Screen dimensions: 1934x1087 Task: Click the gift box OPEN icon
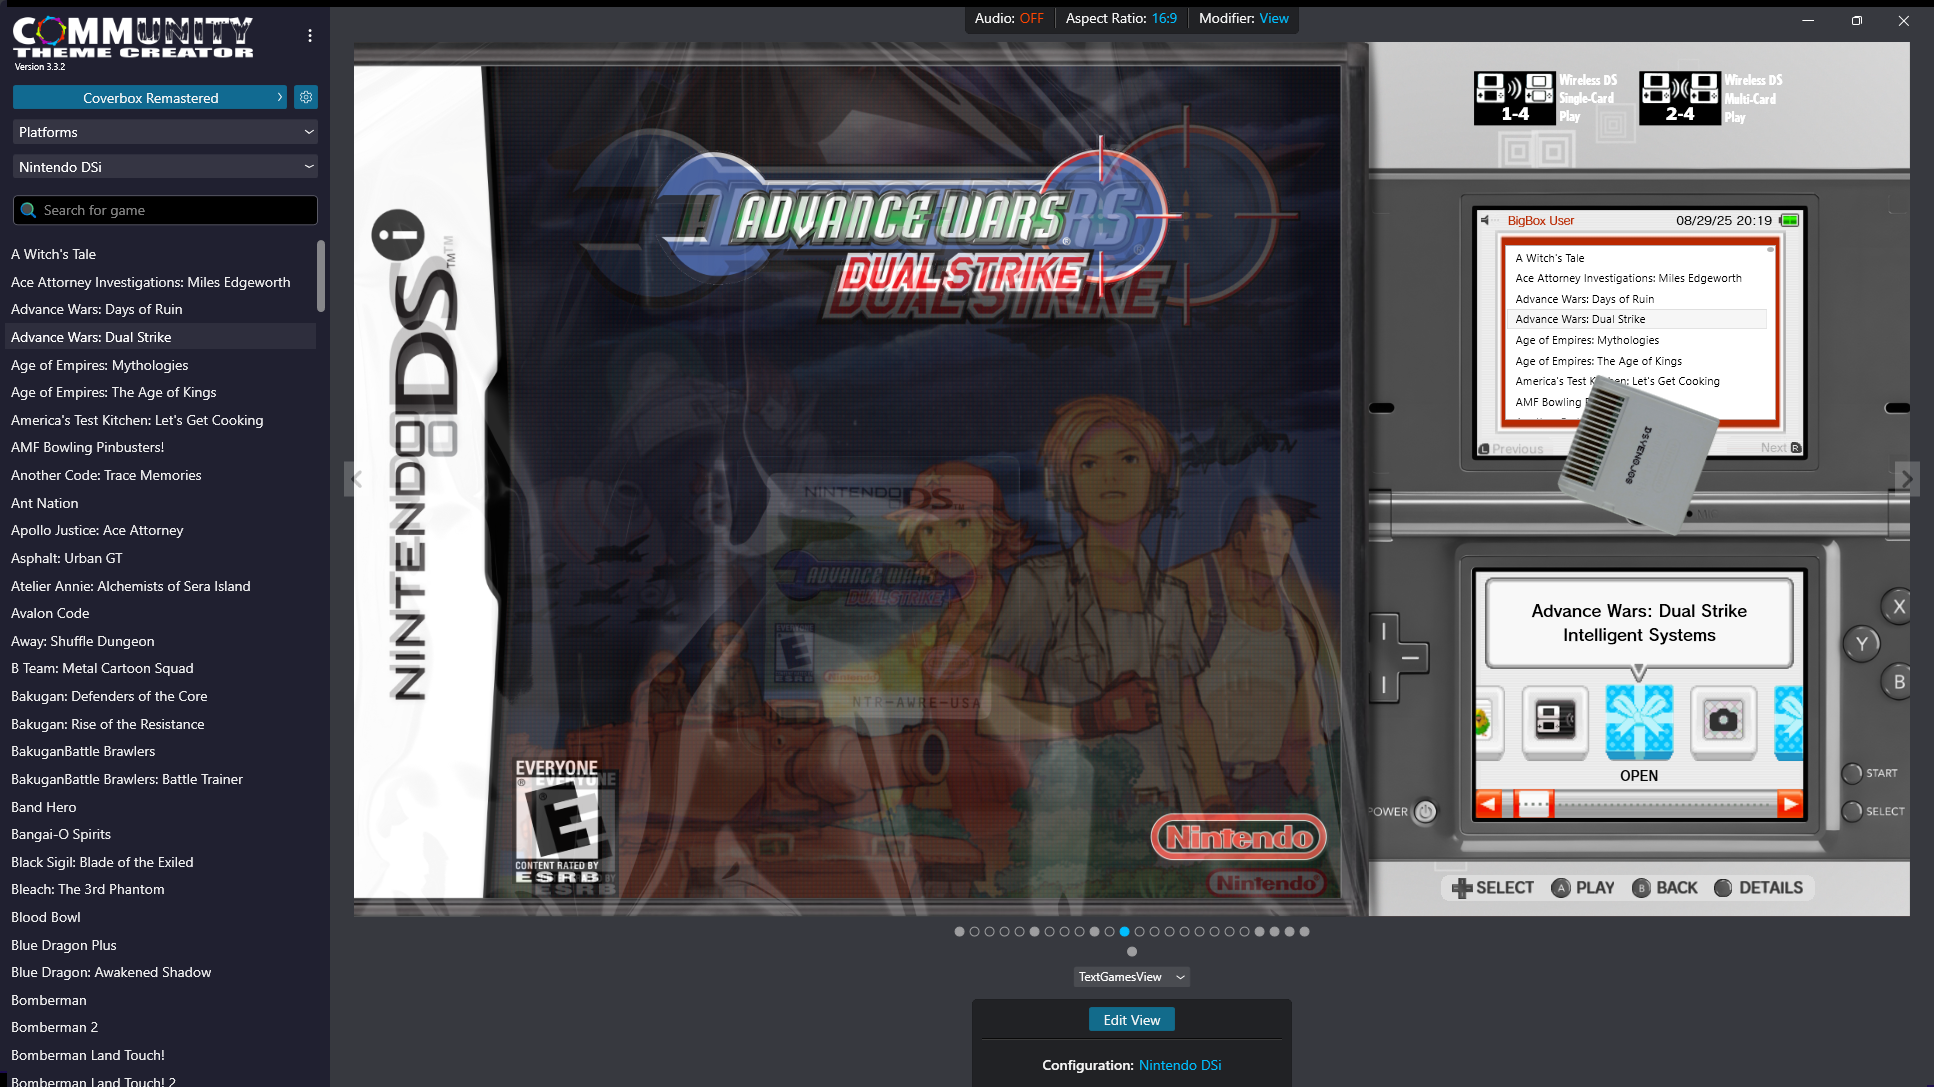pyautogui.click(x=1639, y=720)
